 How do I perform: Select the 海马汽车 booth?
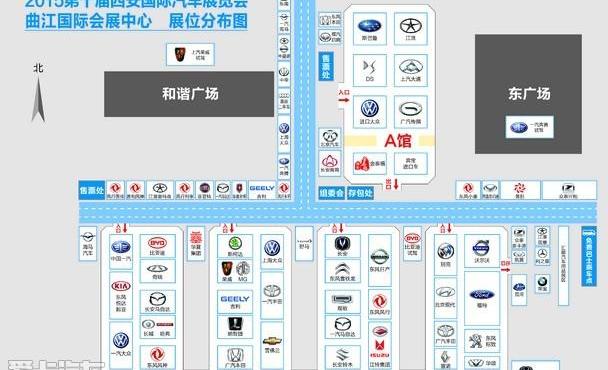(88, 244)
